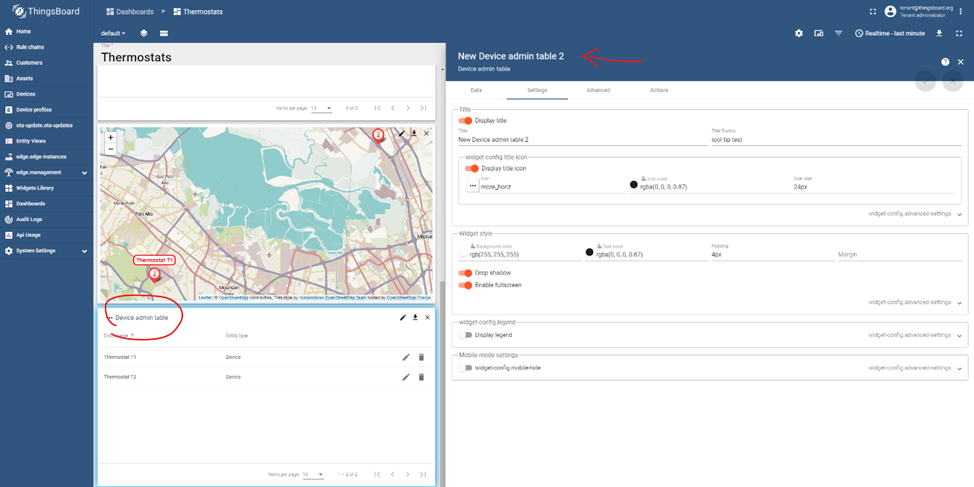Click the Title Tooltip input field

pos(836,140)
